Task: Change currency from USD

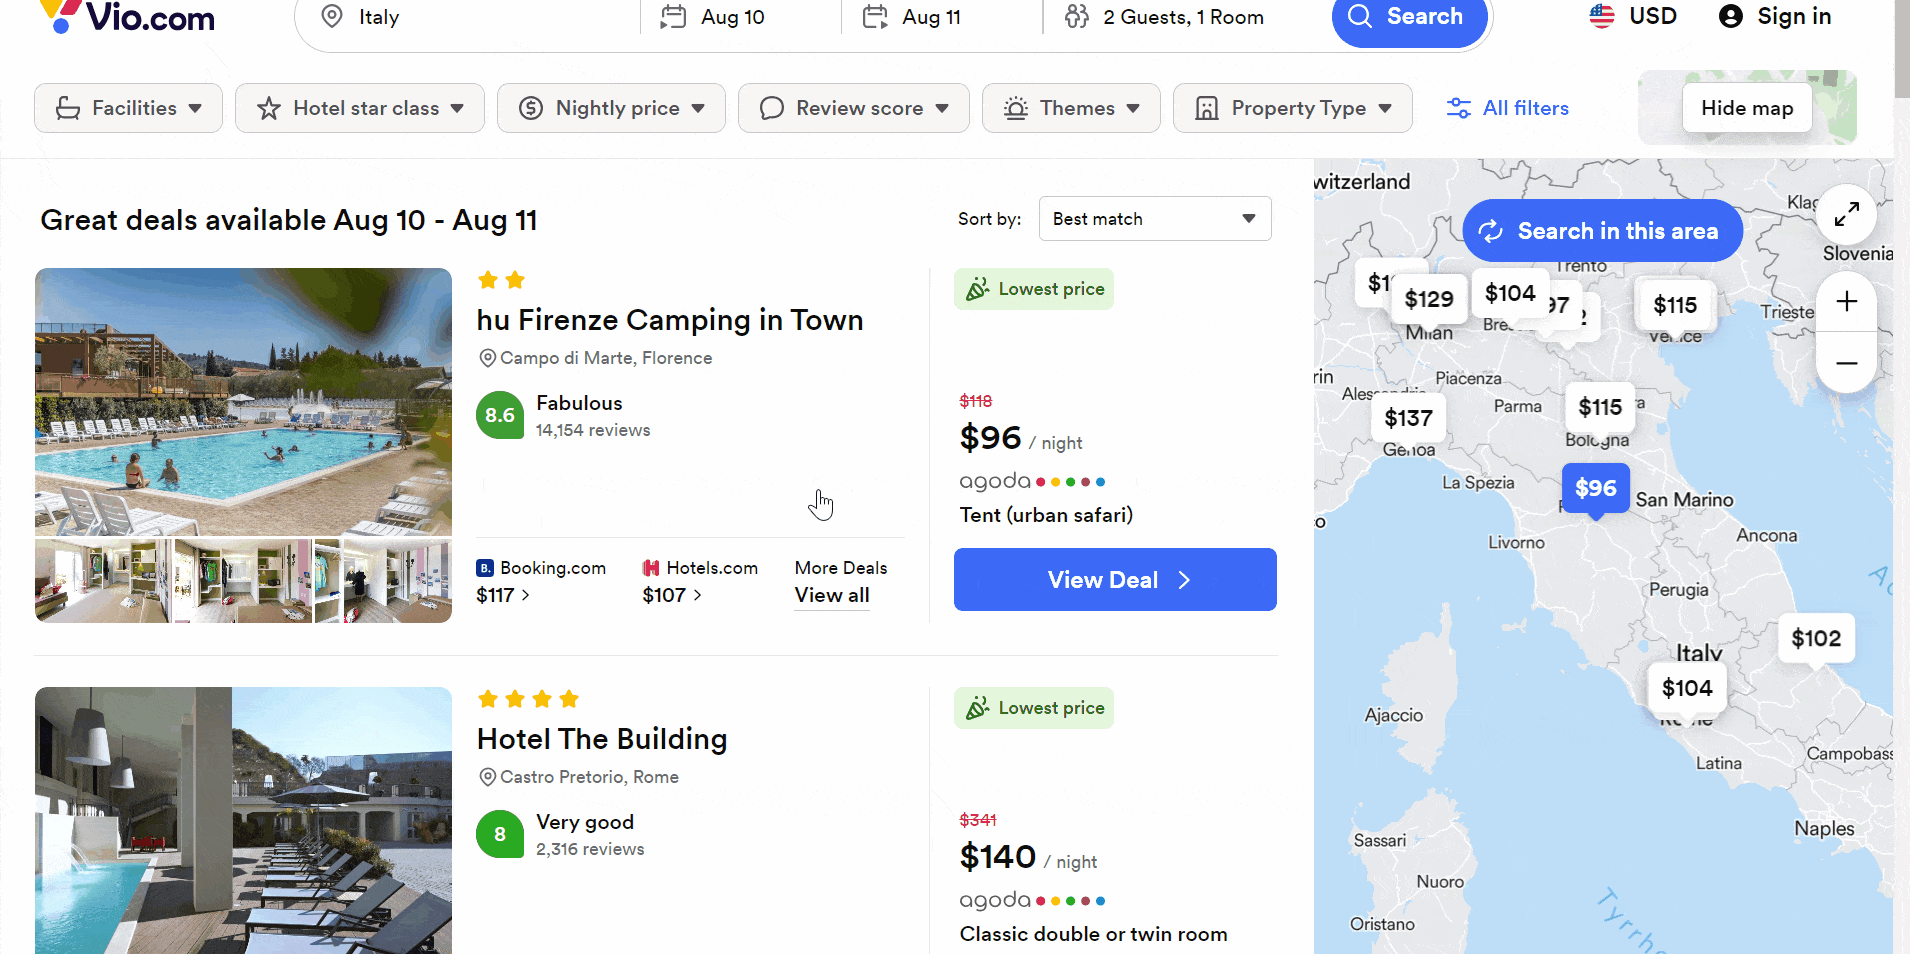Action: [x=1632, y=16]
